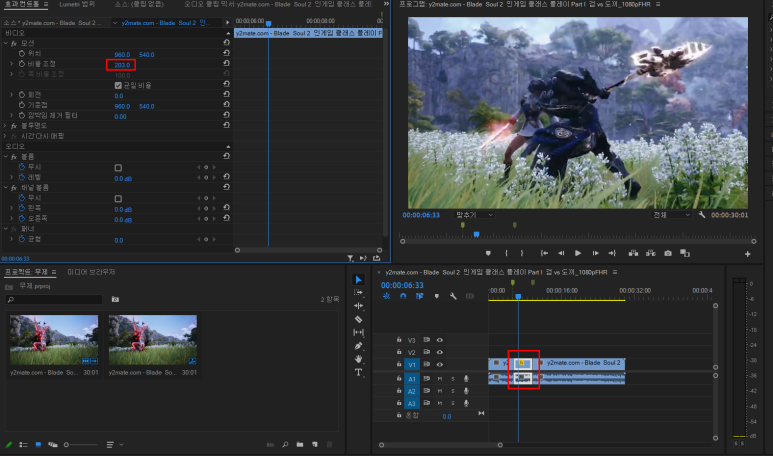Toggle V1 track output eye

point(440,364)
